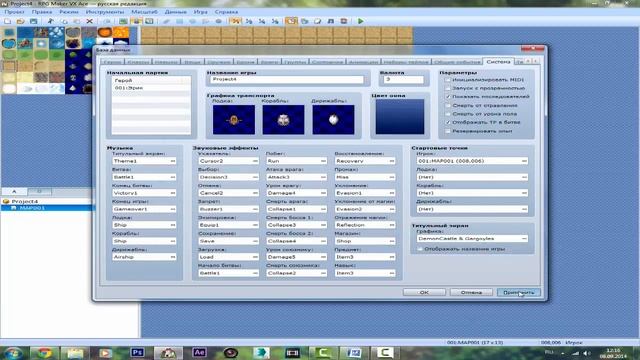Toggle Резервировать опыт checkbox
The image size is (640, 360).
448,131
